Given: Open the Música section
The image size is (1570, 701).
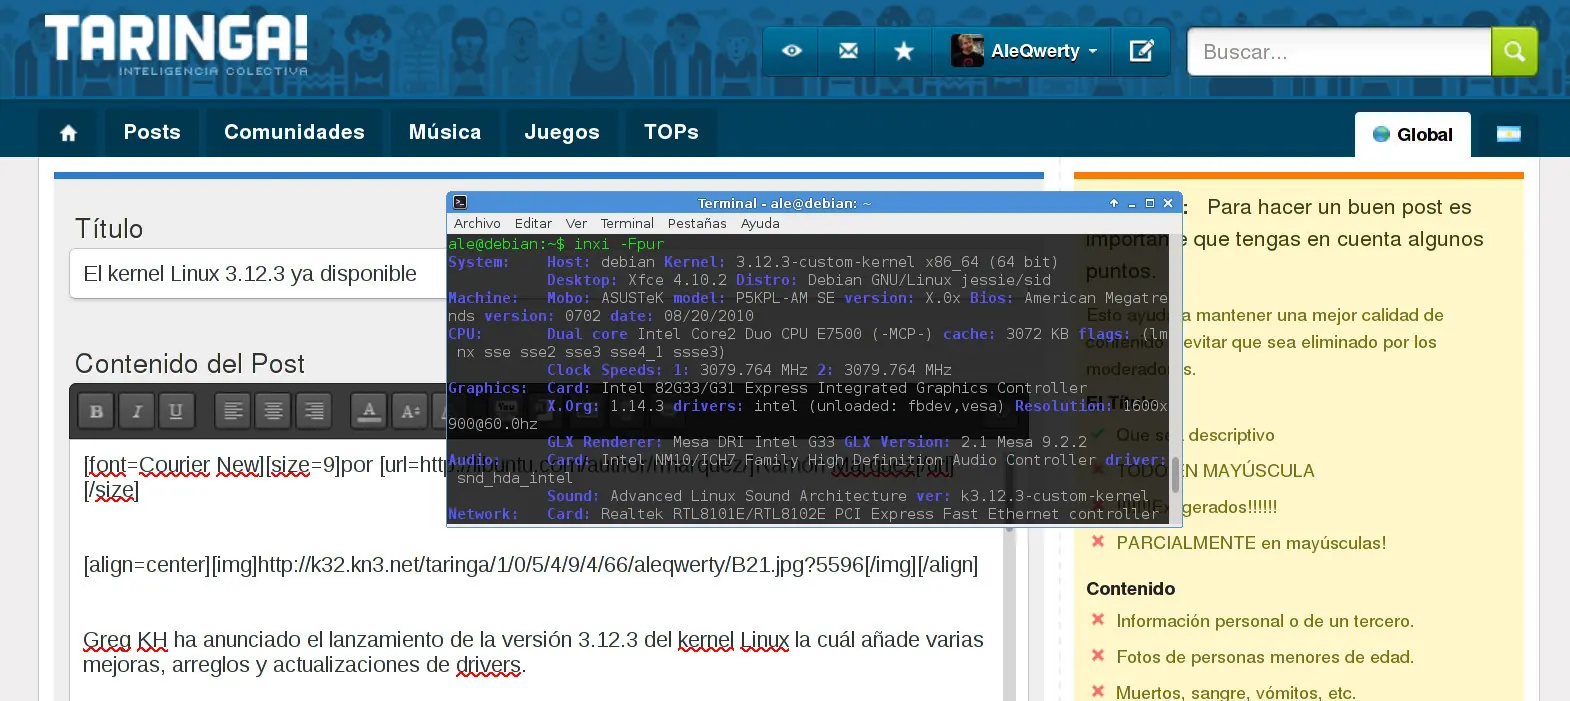Looking at the screenshot, I should pyautogui.click(x=445, y=132).
